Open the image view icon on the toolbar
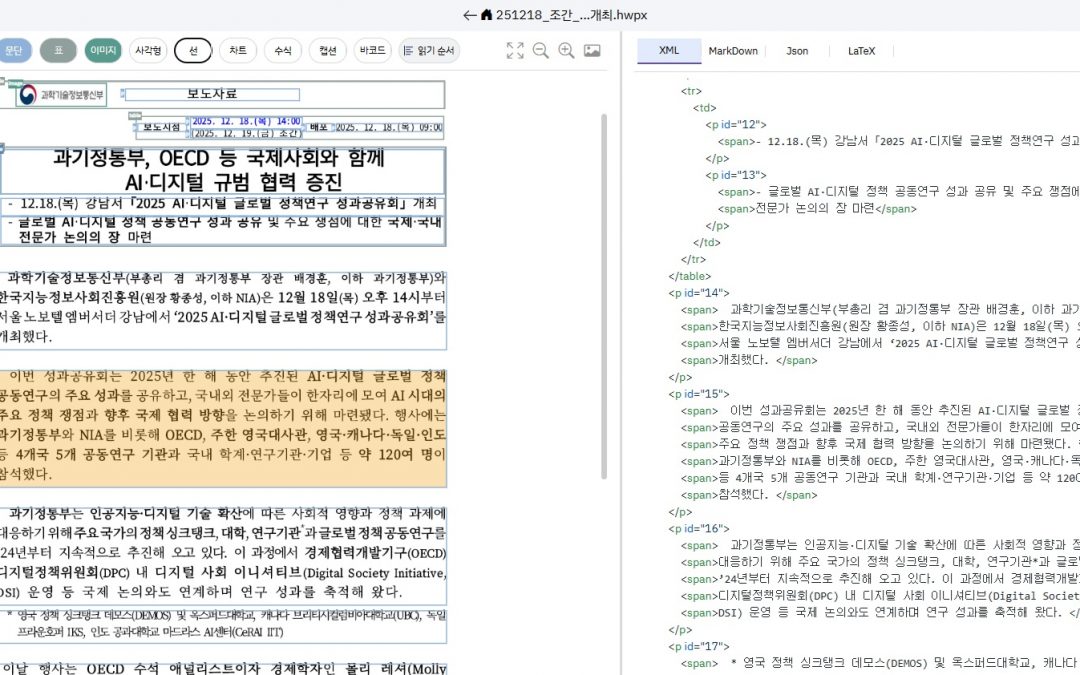 click(x=592, y=50)
